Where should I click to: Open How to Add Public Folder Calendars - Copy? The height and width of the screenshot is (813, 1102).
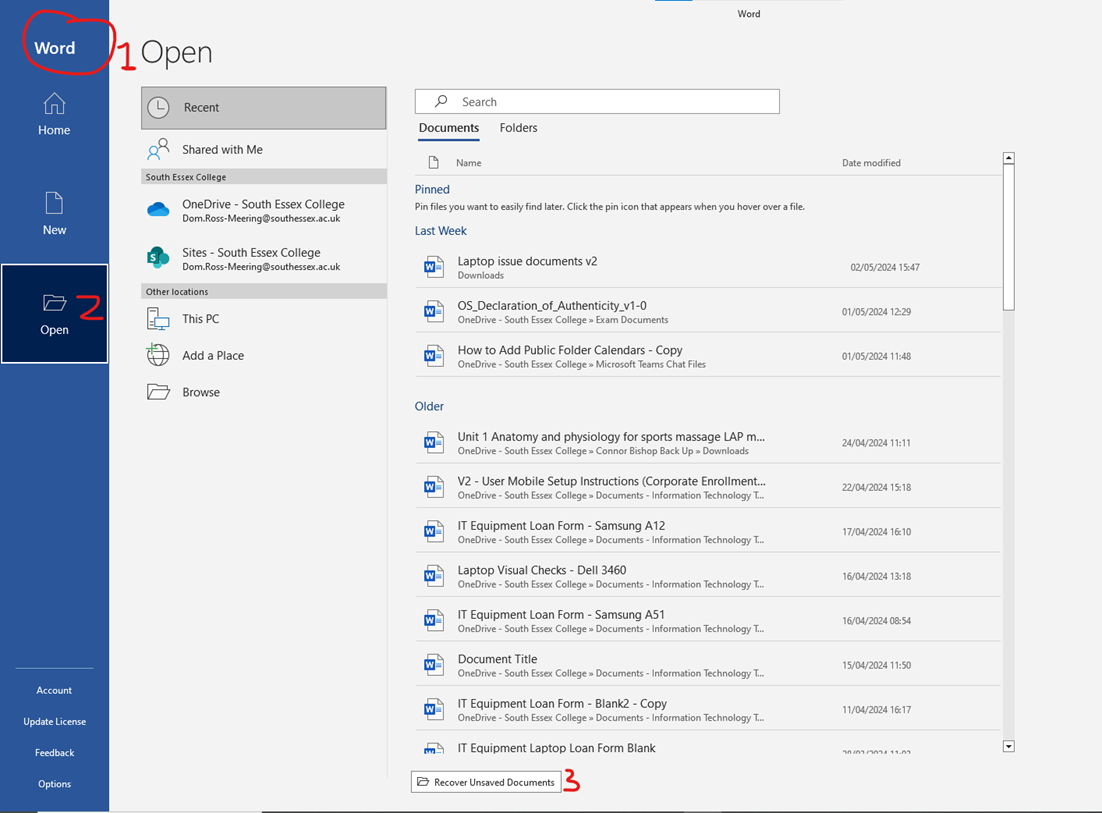(x=708, y=356)
